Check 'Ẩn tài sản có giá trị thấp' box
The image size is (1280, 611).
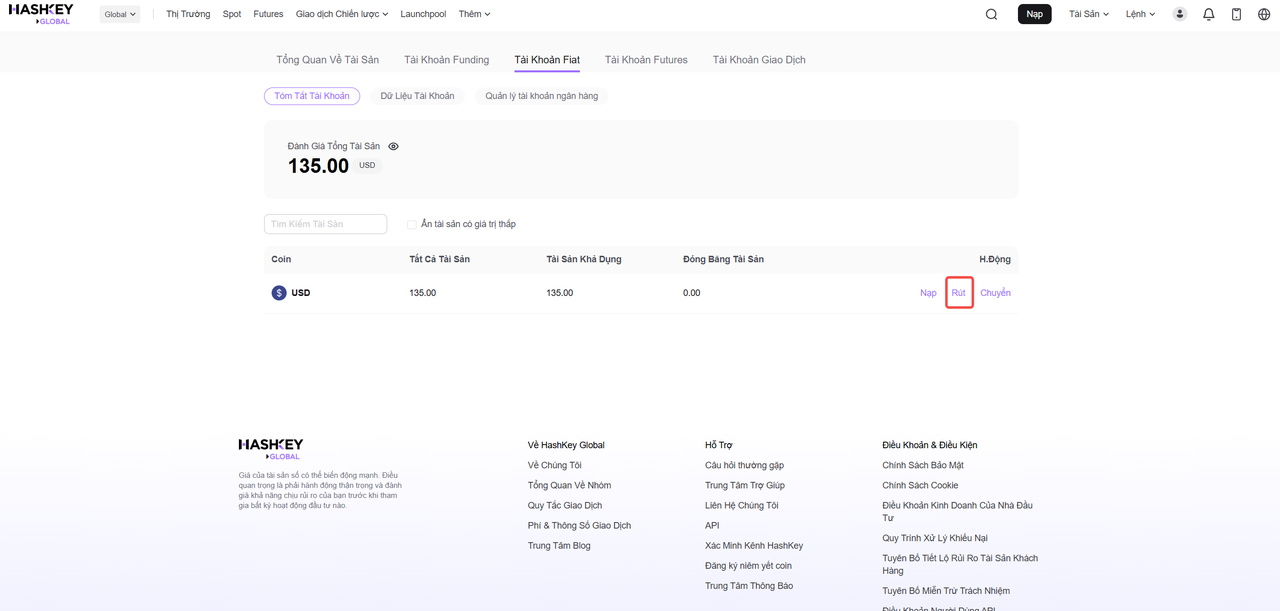pos(412,225)
